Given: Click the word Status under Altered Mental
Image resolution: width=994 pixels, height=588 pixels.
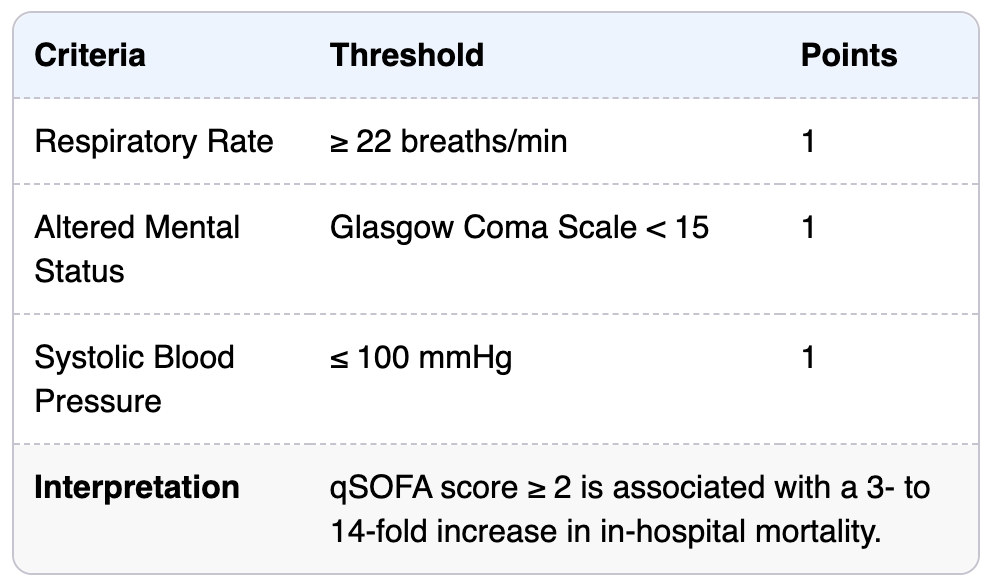Looking at the screenshot, I should 79,271.
